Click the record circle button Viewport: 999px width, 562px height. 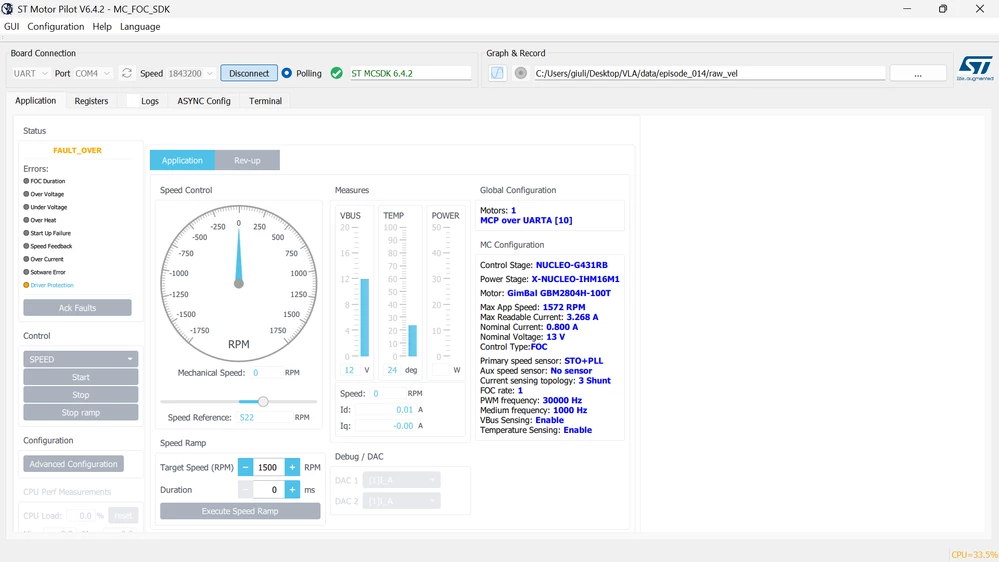[x=521, y=73]
